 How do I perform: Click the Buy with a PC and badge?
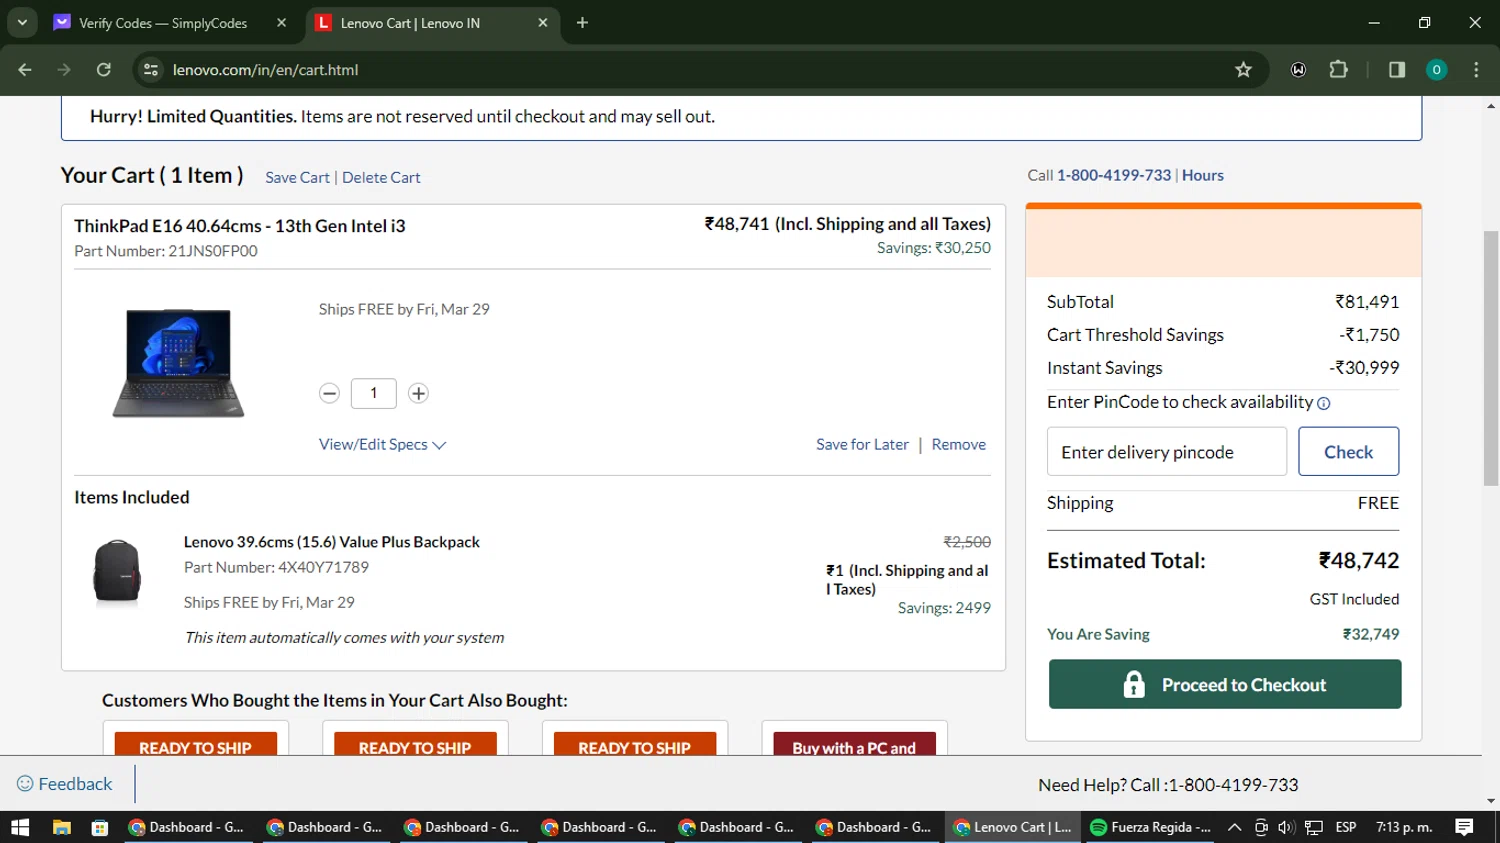(854, 745)
